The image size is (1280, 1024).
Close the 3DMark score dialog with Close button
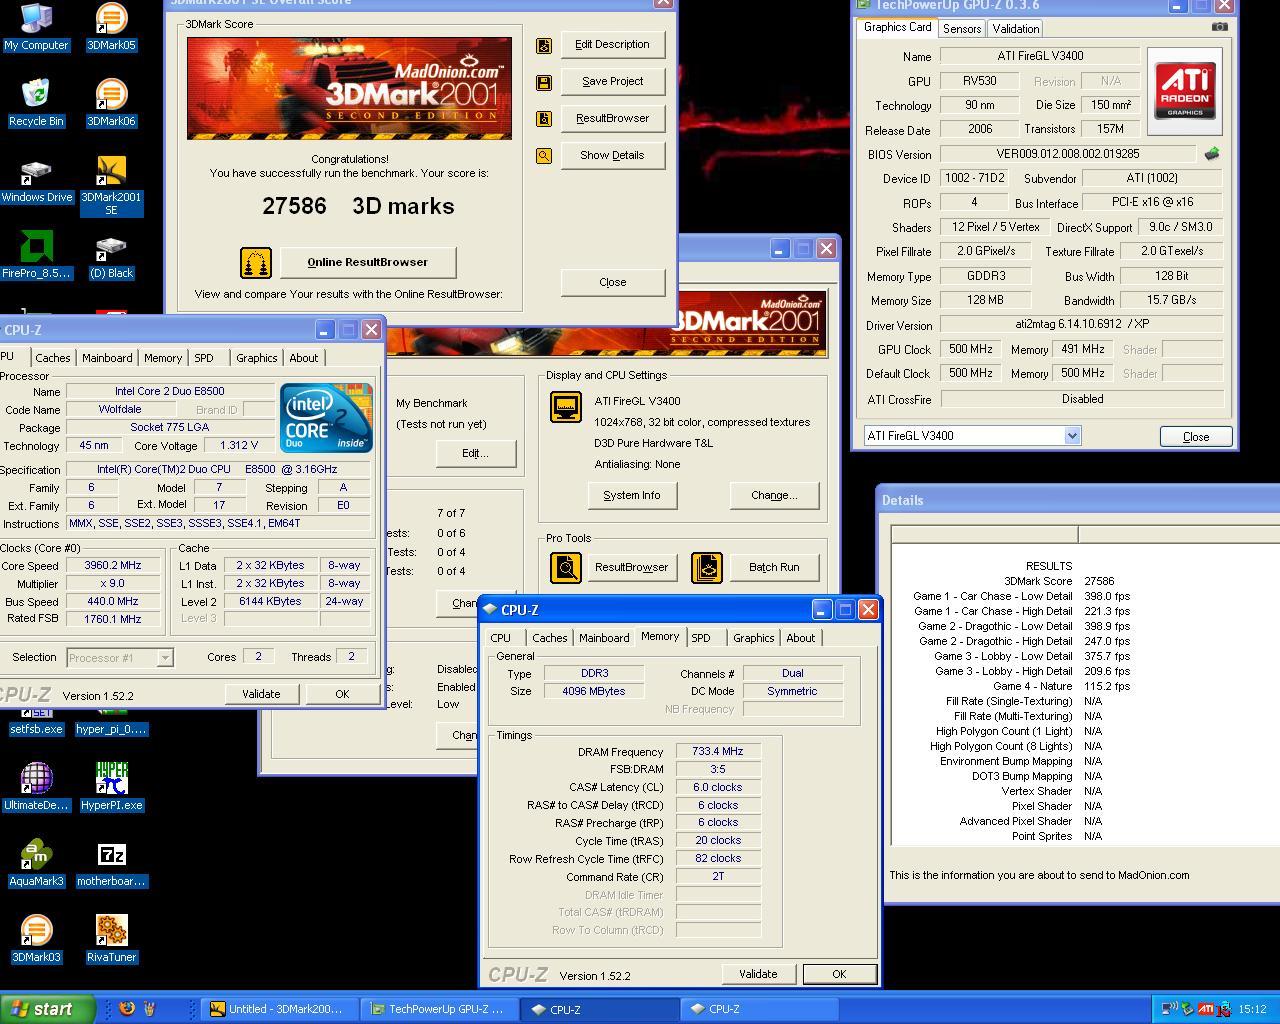coord(612,283)
